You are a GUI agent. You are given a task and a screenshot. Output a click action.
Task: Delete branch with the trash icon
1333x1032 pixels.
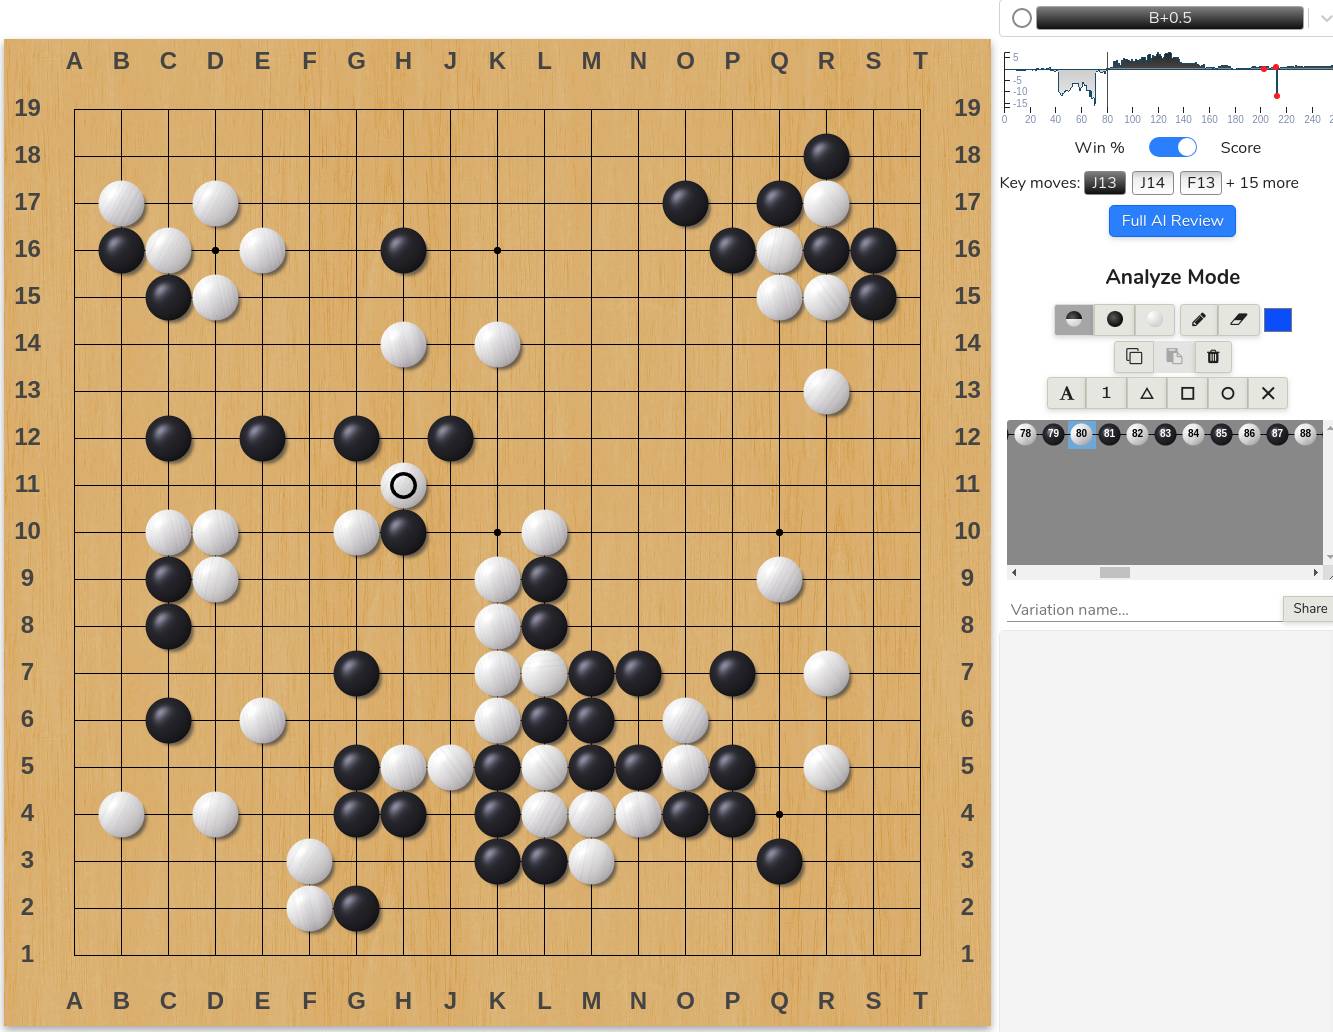coord(1213,357)
